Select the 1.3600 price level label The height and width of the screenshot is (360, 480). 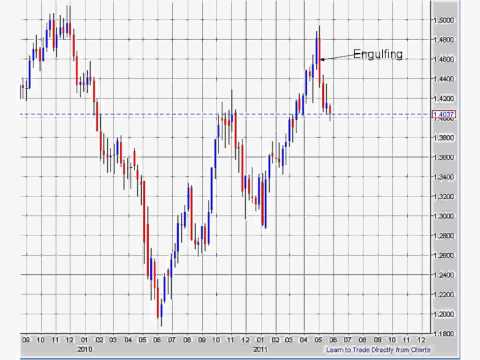[444, 157]
